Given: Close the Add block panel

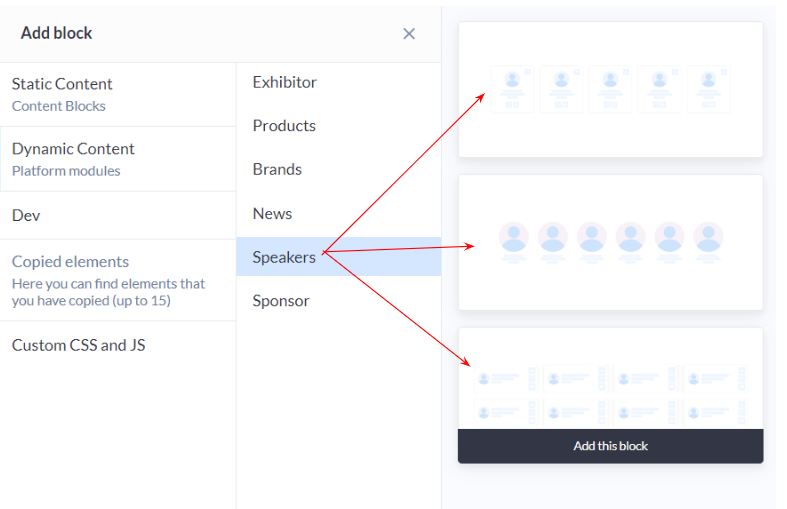Looking at the screenshot, I should click(x=409, y=34).
